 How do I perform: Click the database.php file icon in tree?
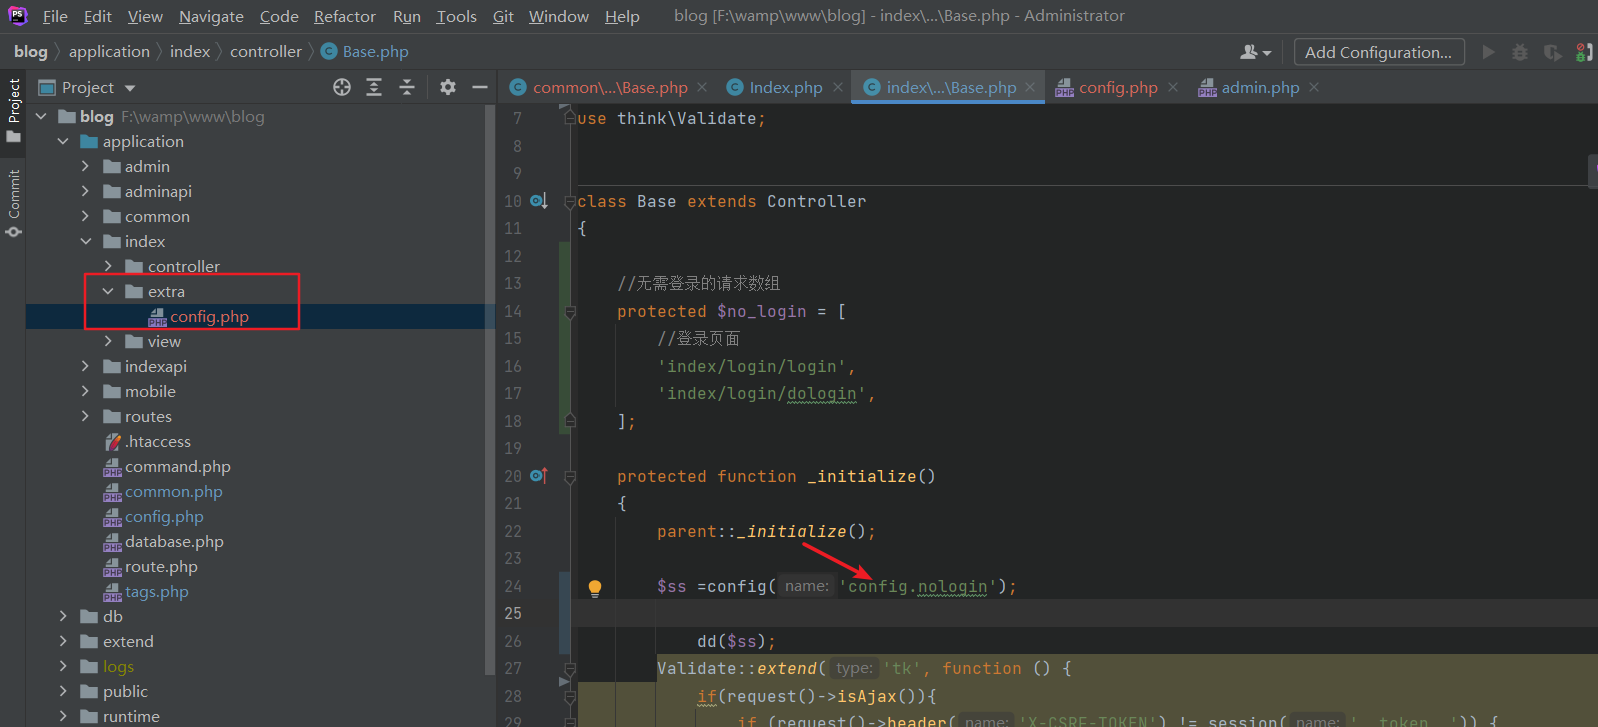click(113, 542)
